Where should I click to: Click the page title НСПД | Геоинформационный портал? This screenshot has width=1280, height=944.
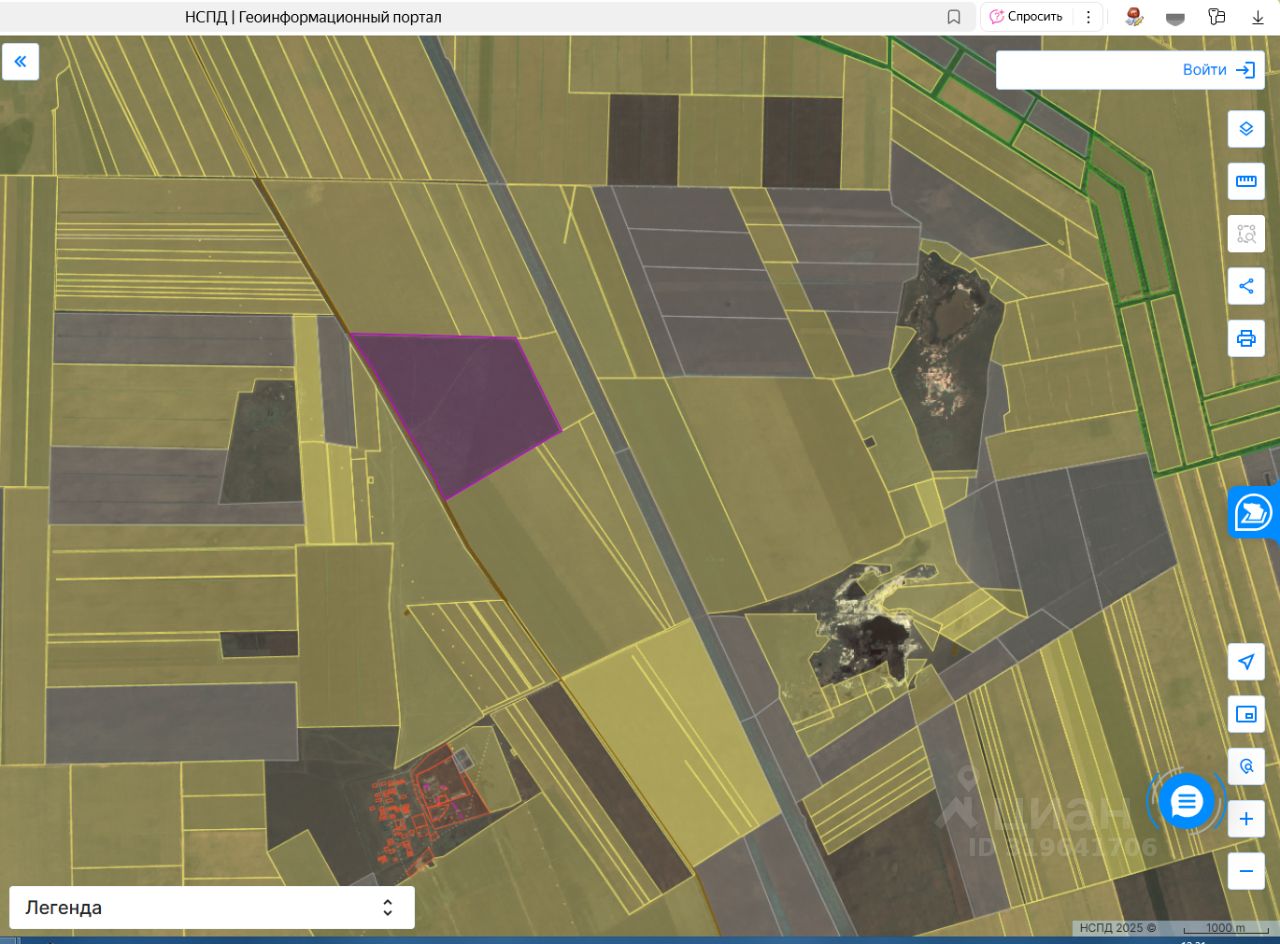(313, 17)
